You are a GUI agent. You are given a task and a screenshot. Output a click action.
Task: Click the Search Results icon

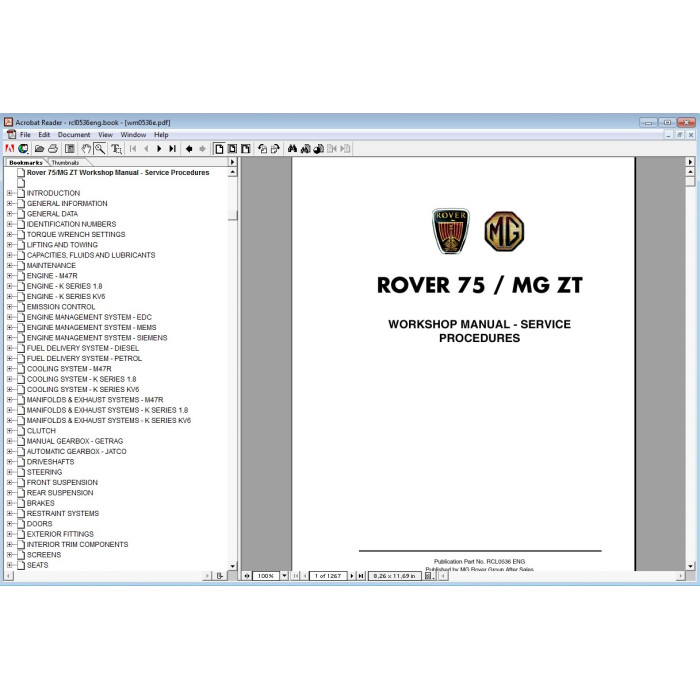tap(319, 149)
